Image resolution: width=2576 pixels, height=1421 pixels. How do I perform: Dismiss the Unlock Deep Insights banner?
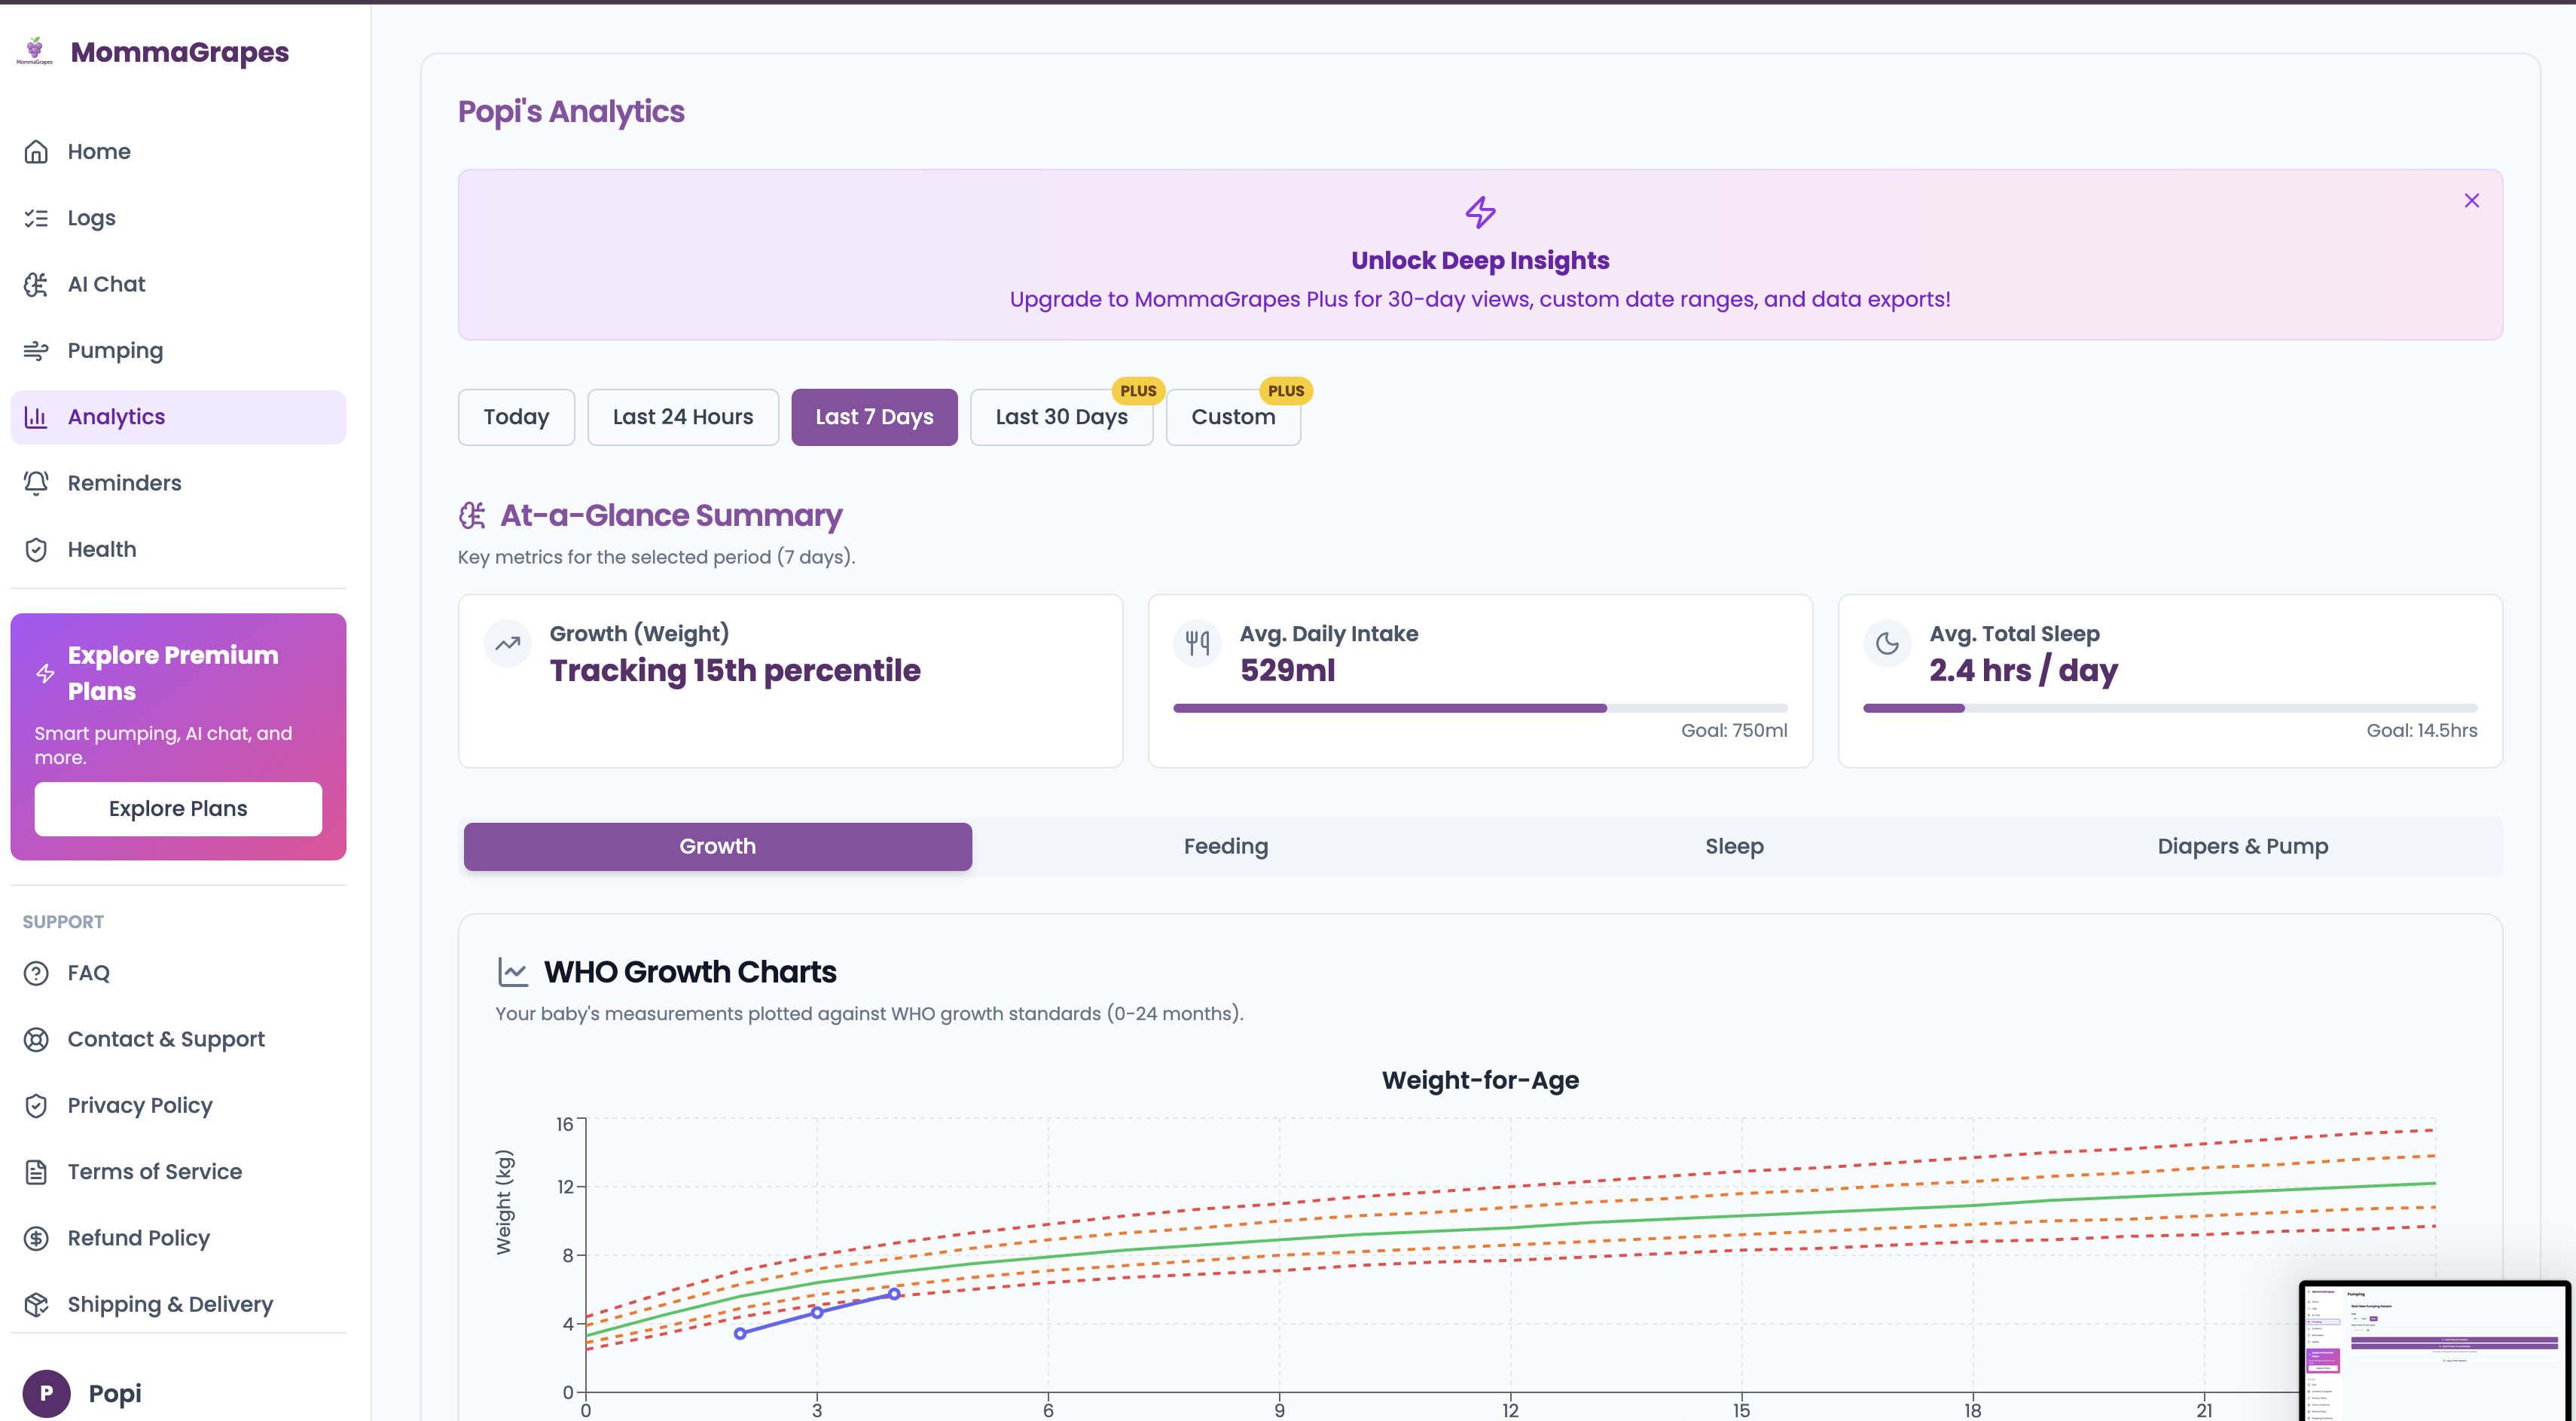coord(2471,200)
